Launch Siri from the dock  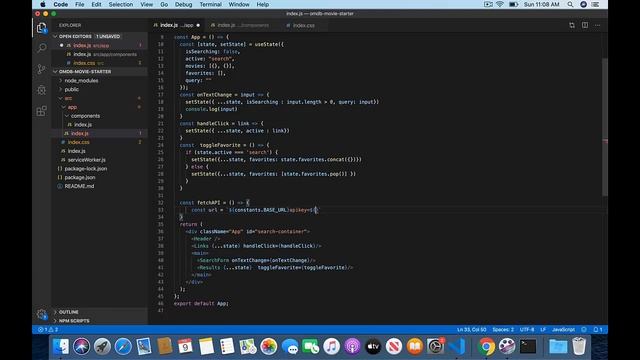pos(82,347)
